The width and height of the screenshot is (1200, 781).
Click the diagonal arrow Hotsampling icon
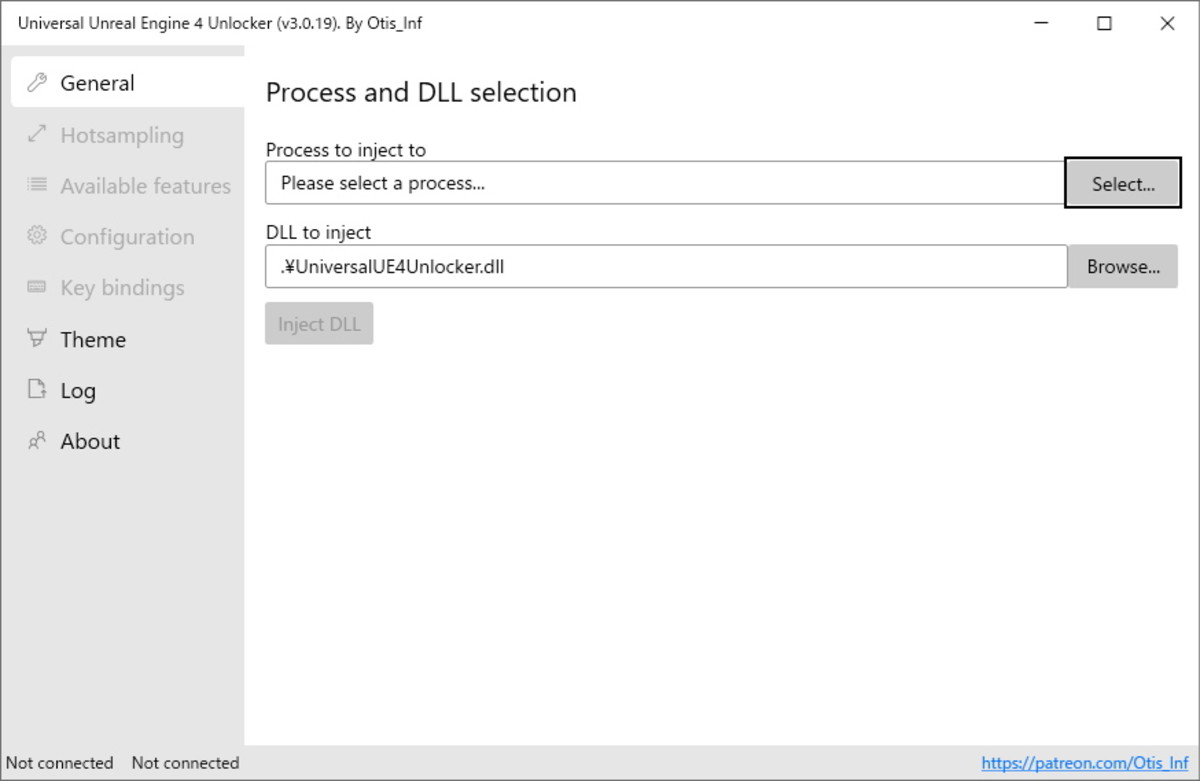coord(38,135)
